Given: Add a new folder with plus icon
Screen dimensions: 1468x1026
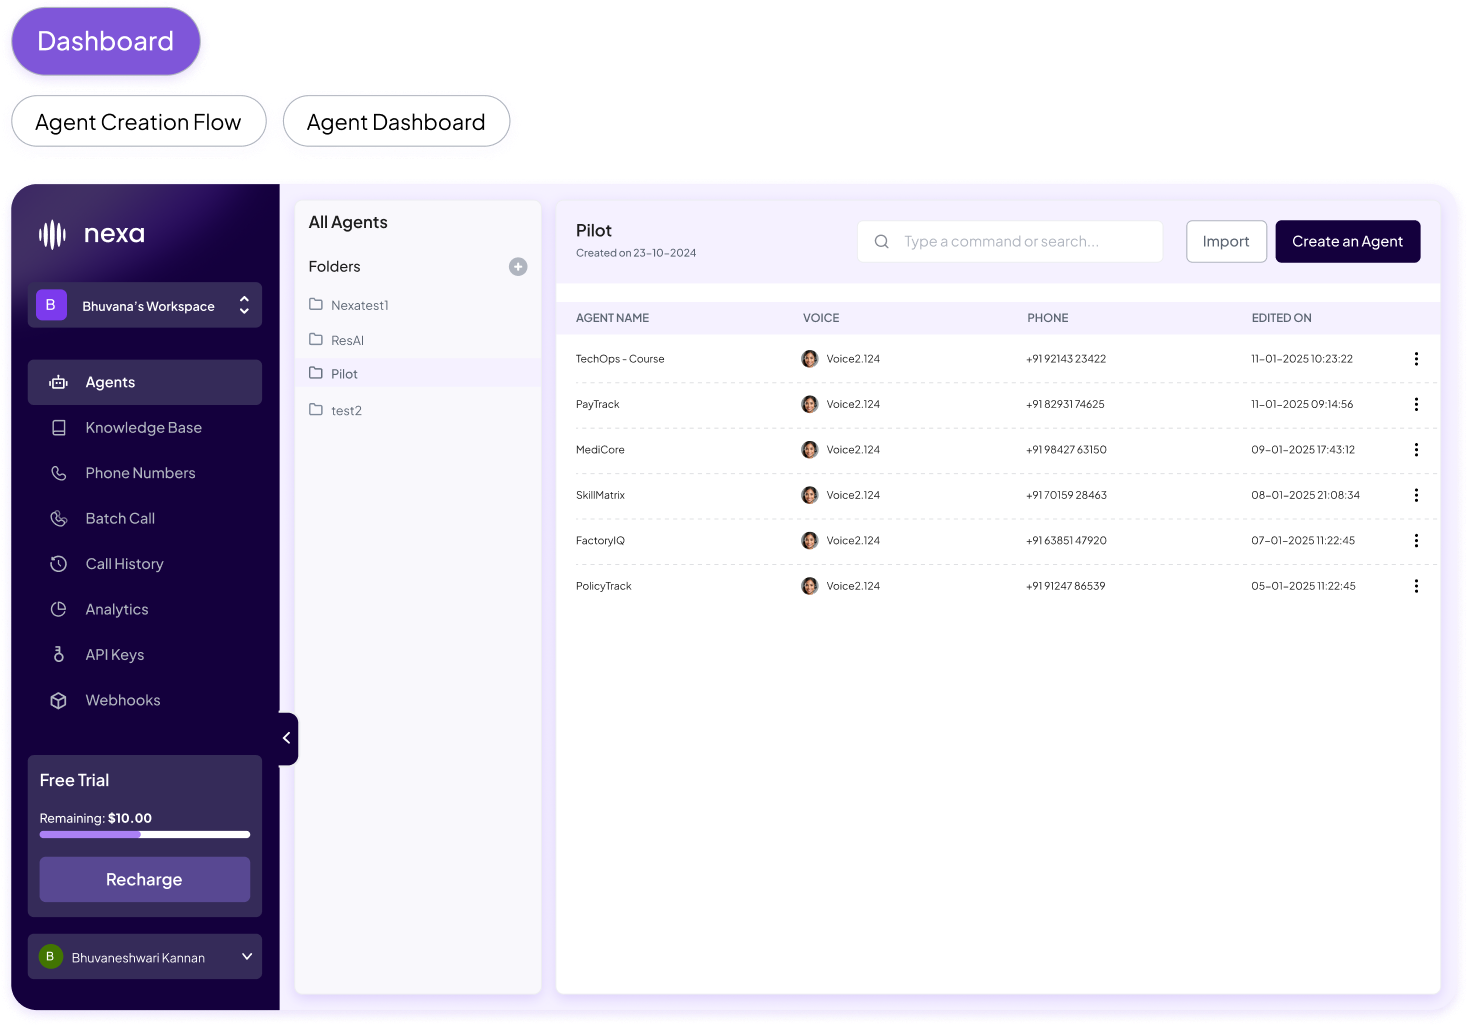Looking at the screenshot, I should 518,267.
